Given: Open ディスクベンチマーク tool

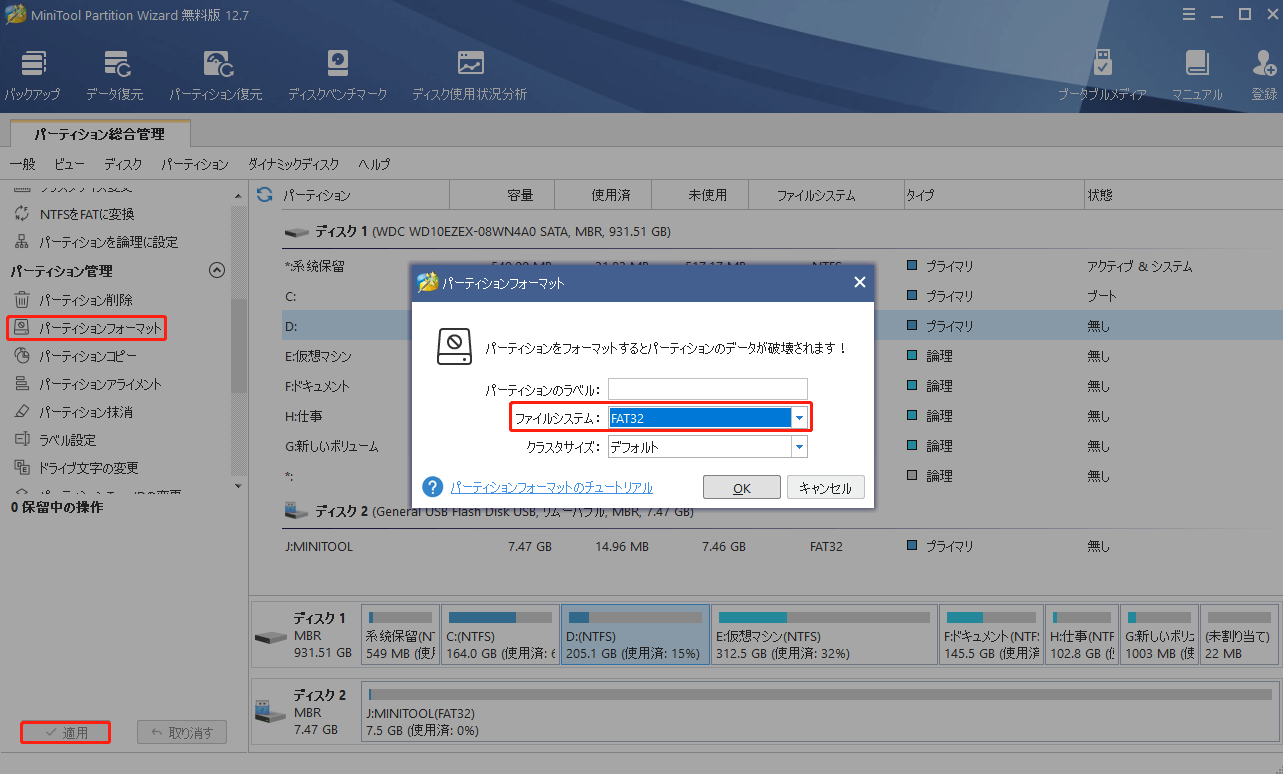Looking at the screenshot, I should 338,75.
